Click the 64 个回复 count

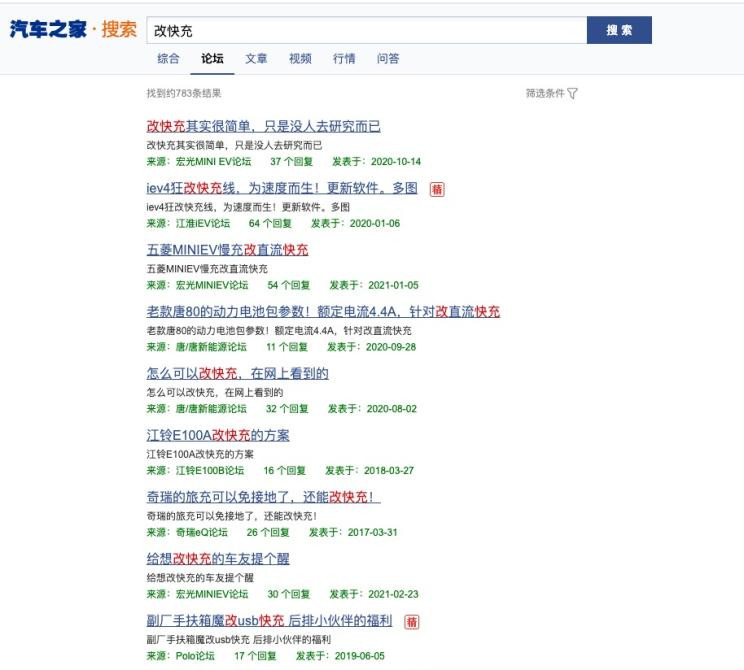pyautogui.click(x=270, y=223)
